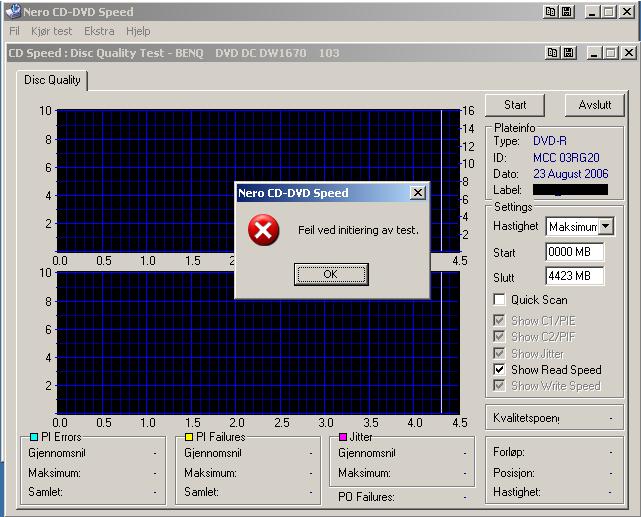Click the disc ID MCC 03RG20
641x517 pixels.
[x=566, y=158]
